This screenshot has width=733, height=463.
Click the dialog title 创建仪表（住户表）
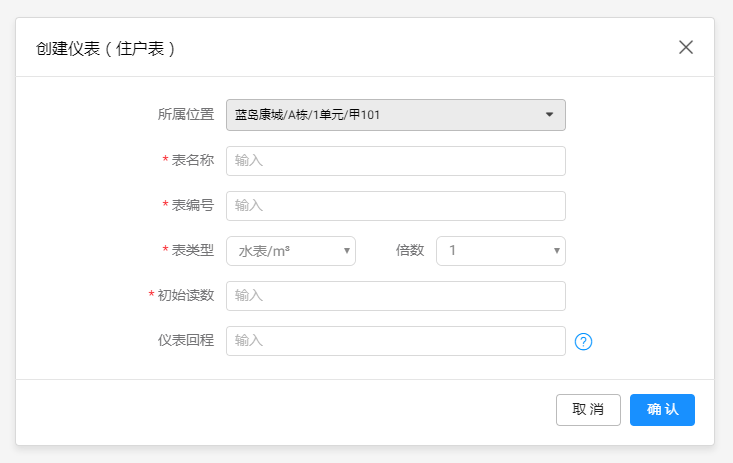pos(107,48)
